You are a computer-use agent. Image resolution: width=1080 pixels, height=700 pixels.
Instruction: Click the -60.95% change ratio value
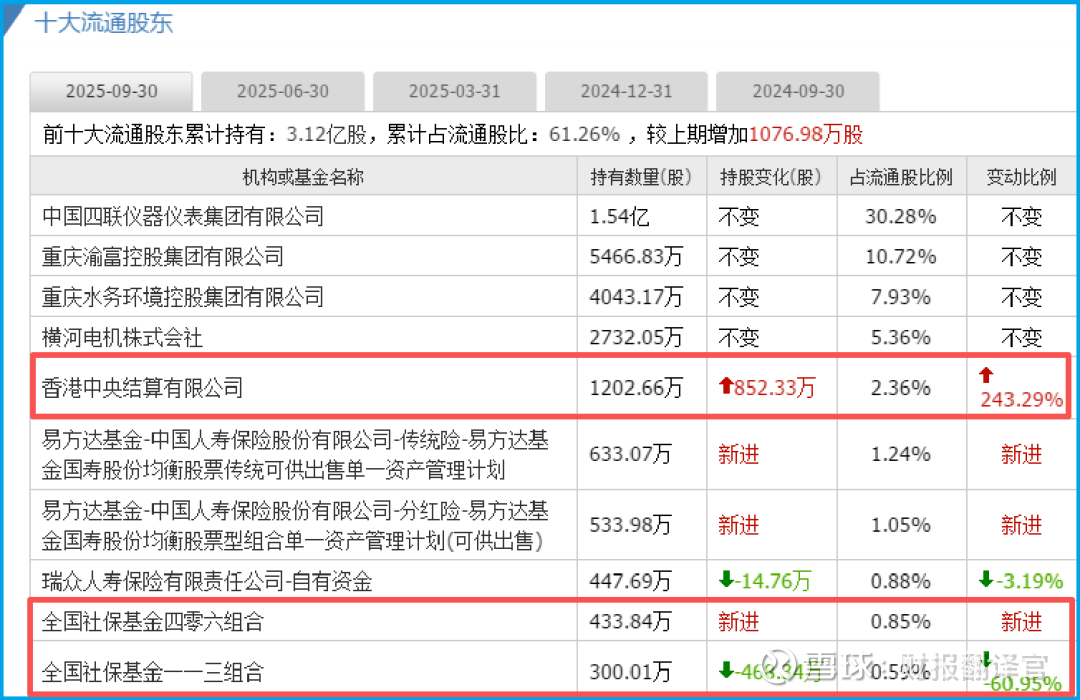coord(1023,683)
